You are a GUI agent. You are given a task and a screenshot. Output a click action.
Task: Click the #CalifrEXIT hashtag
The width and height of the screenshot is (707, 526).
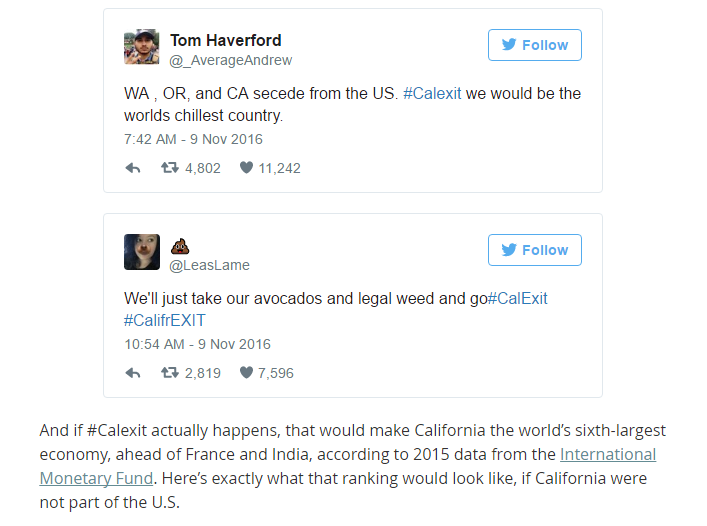click(166, 320)
